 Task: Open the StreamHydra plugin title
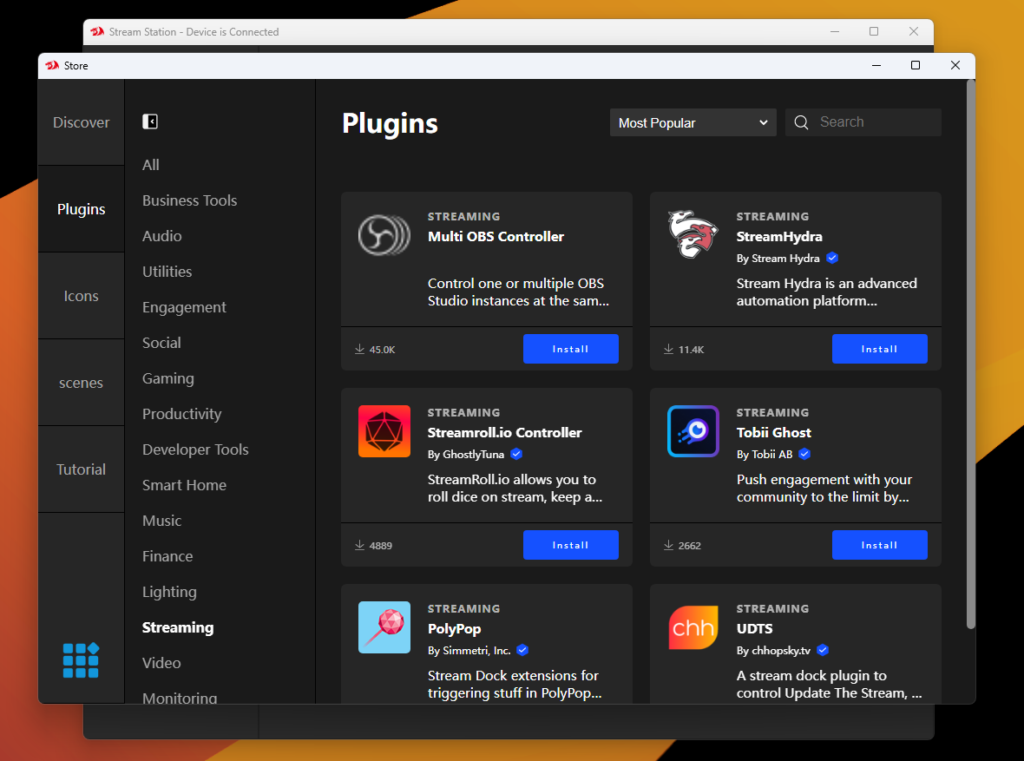[779, 236]
